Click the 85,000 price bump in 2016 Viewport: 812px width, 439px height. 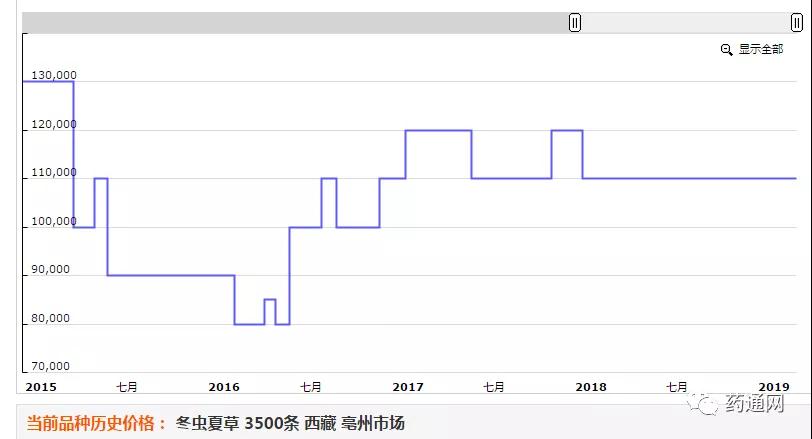[x=270, y=299]
